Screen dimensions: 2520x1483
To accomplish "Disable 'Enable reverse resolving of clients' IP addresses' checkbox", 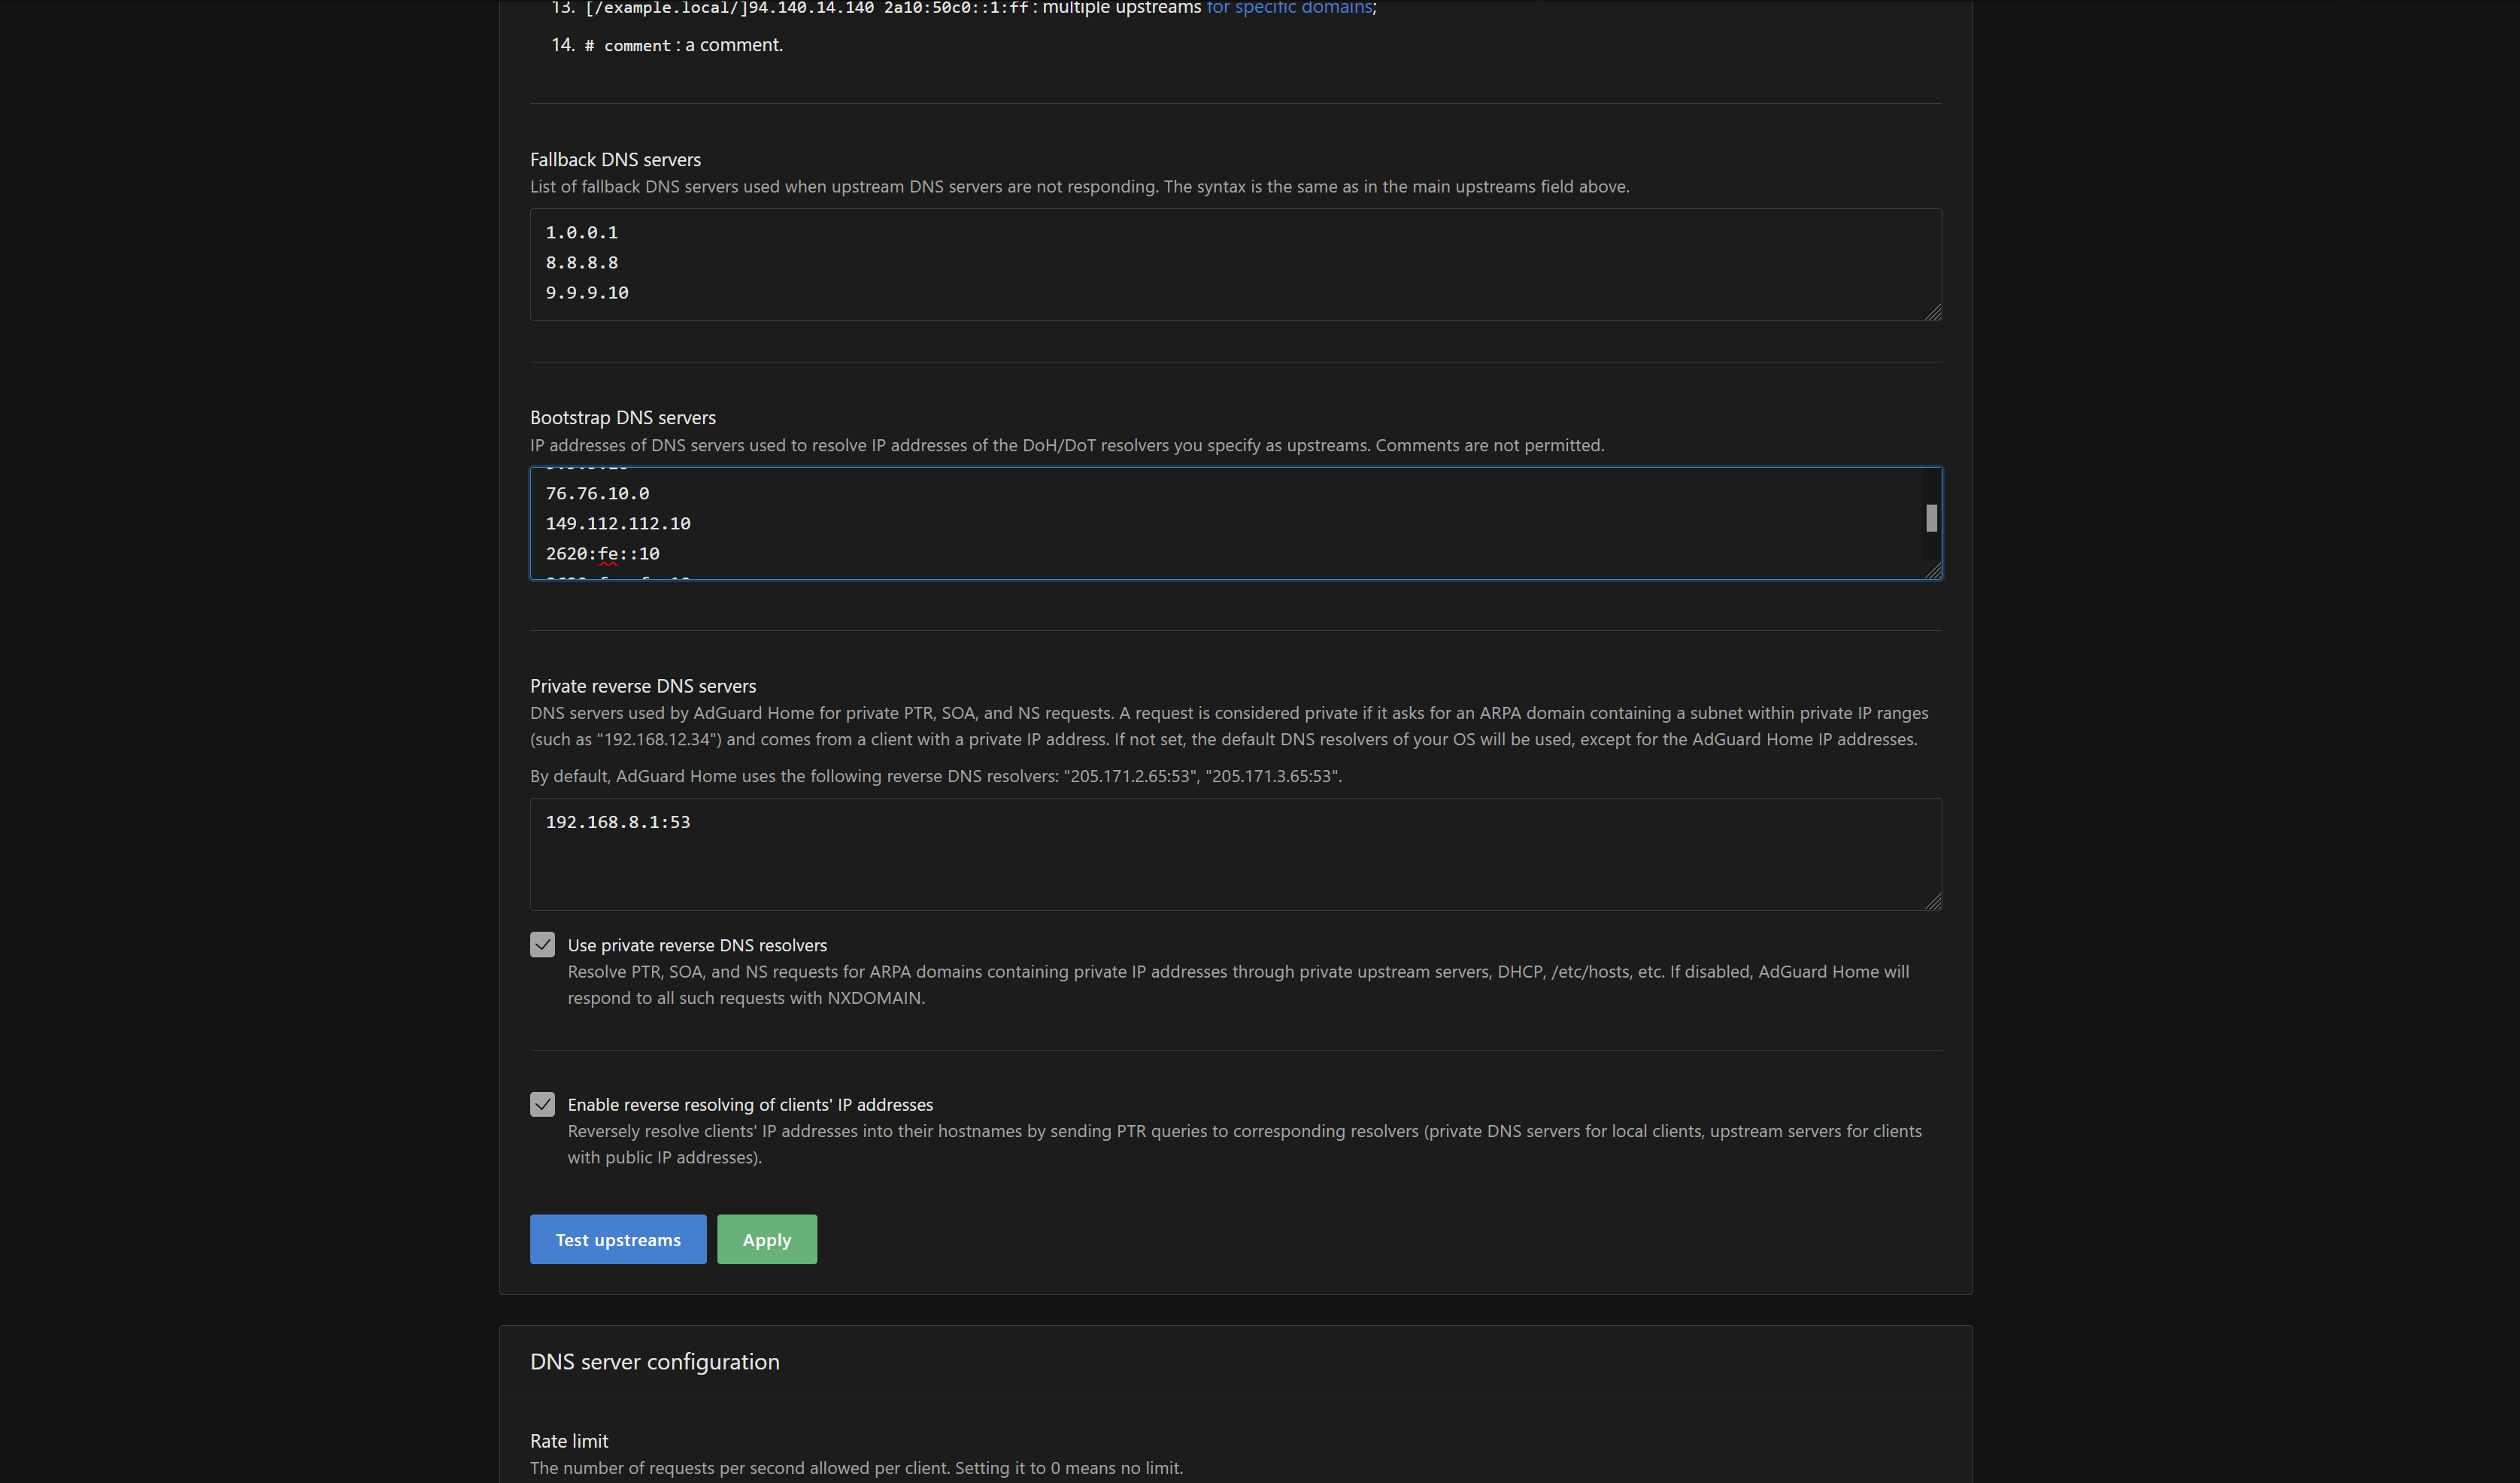I will [542, 1104].
